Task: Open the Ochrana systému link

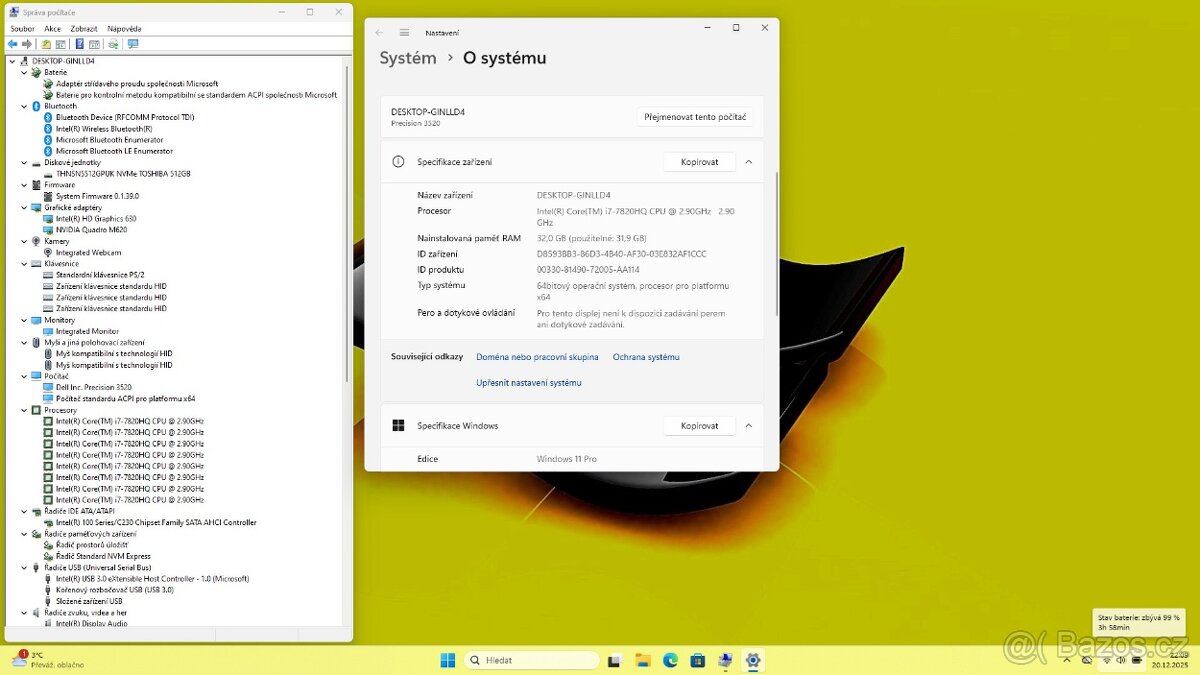Action: (x=645, y=356)
